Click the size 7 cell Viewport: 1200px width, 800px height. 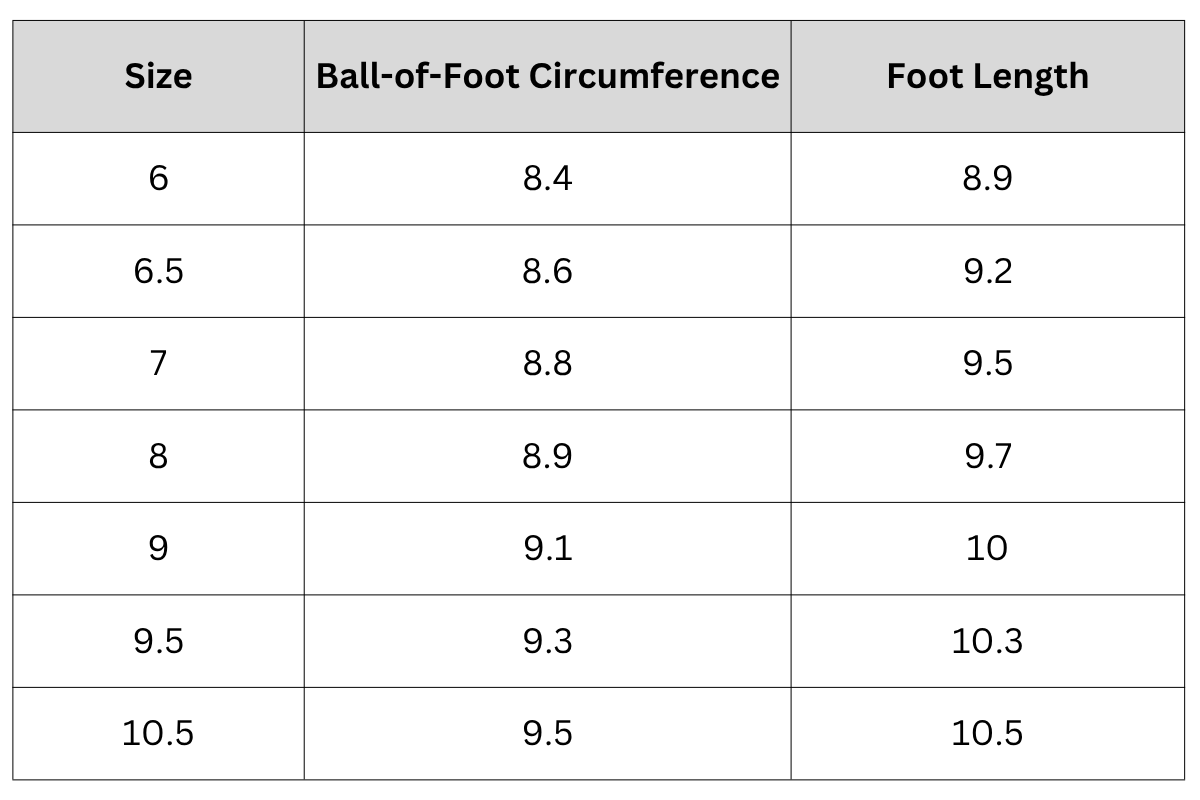(158, 364)
